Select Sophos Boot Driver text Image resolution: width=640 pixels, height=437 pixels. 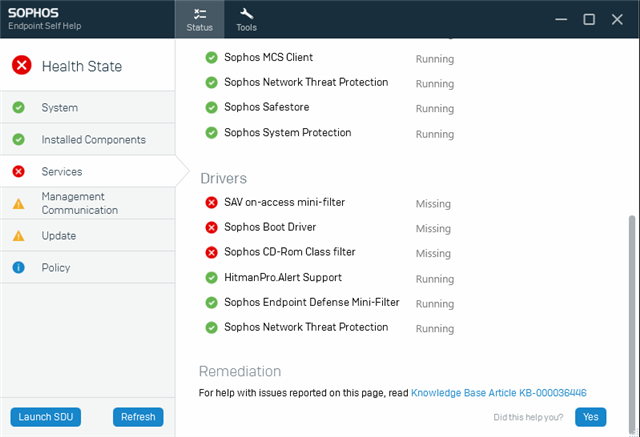point(270,227)
